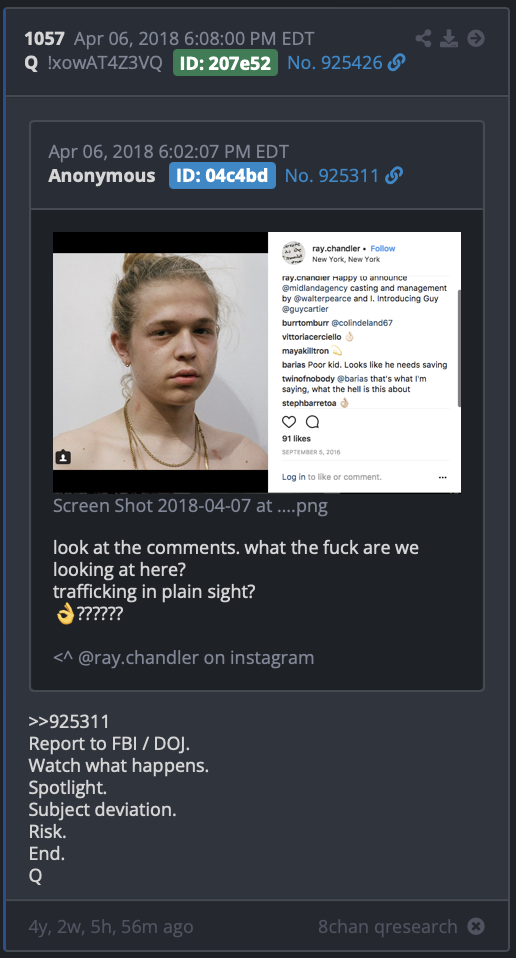516x958 pixels.
Task: Open post number link No. 925426
Action: [x=335, y=62]
